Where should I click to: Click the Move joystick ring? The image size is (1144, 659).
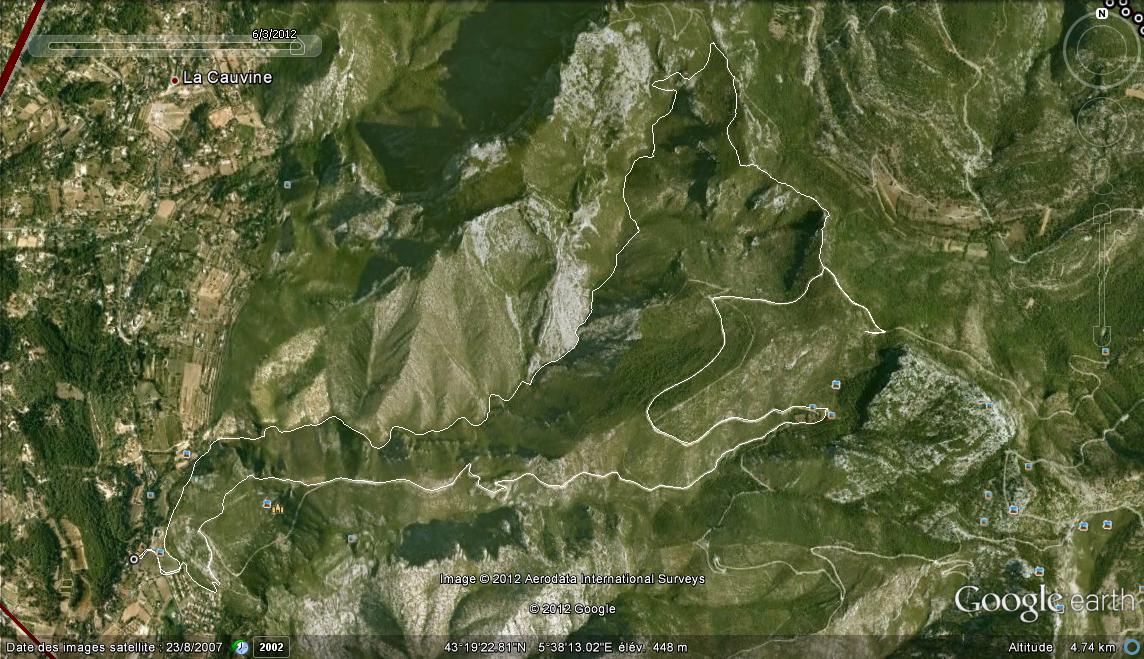[x=1102, y=122]
